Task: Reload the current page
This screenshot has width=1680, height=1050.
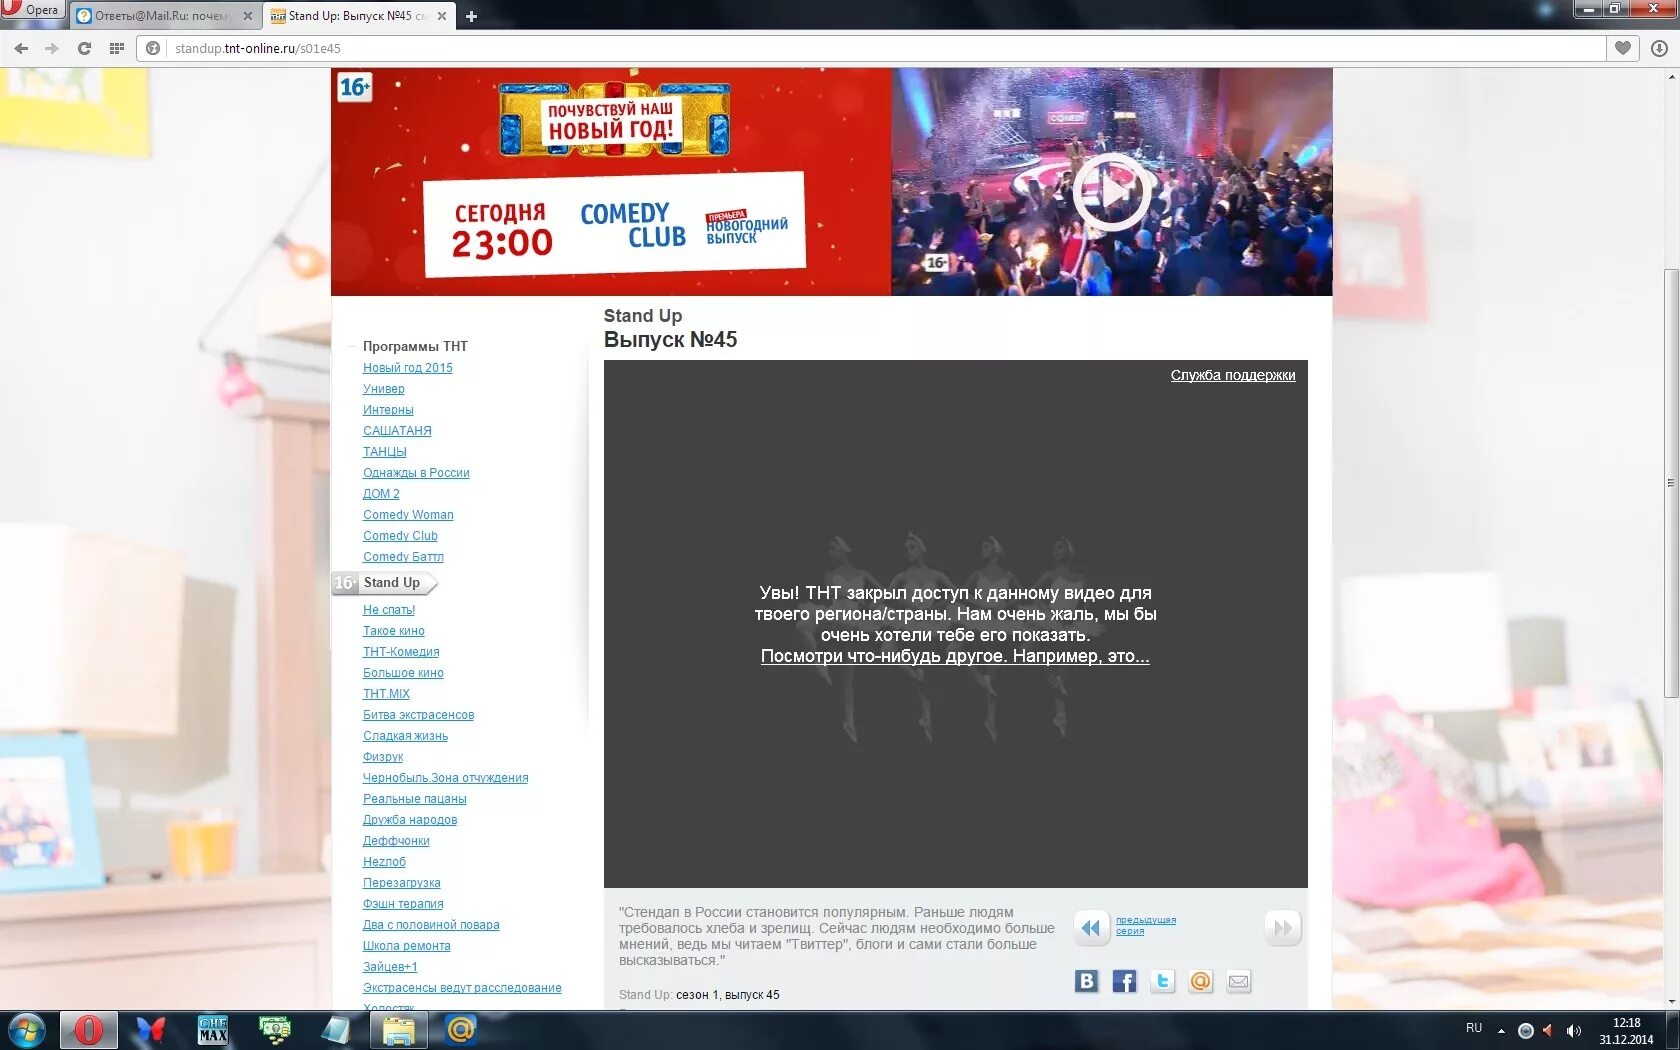Action: [x=84, y=48]
